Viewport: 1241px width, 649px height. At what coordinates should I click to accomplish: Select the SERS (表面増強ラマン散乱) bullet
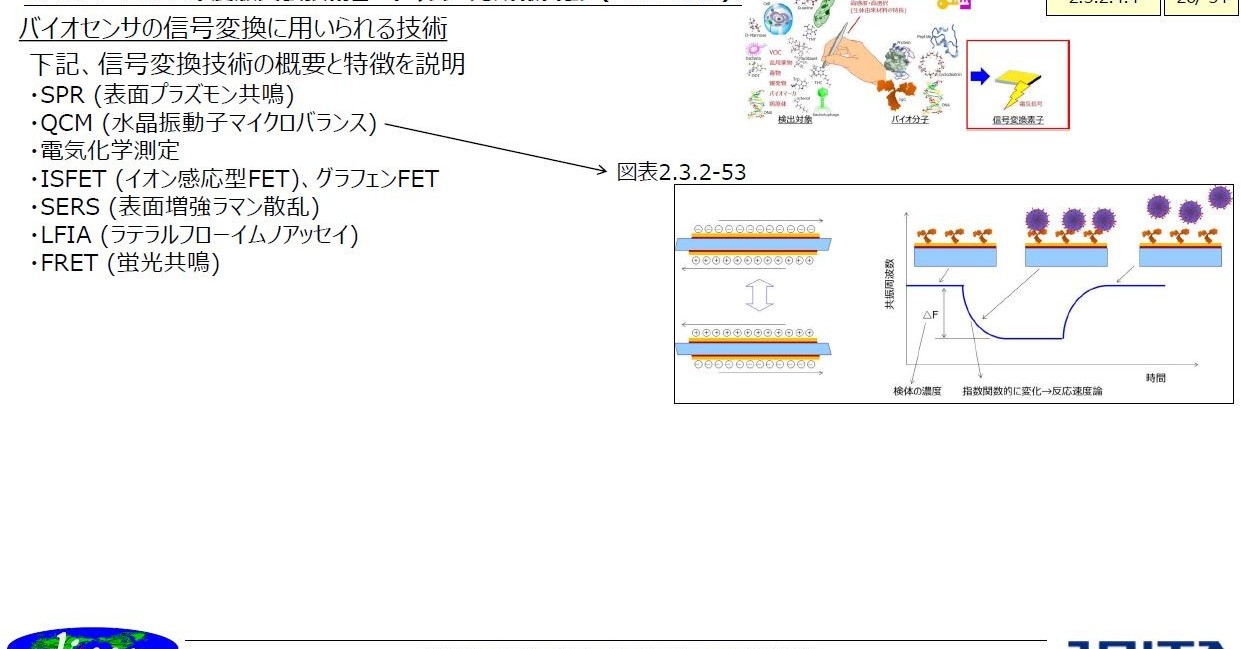tap(179, 207)
